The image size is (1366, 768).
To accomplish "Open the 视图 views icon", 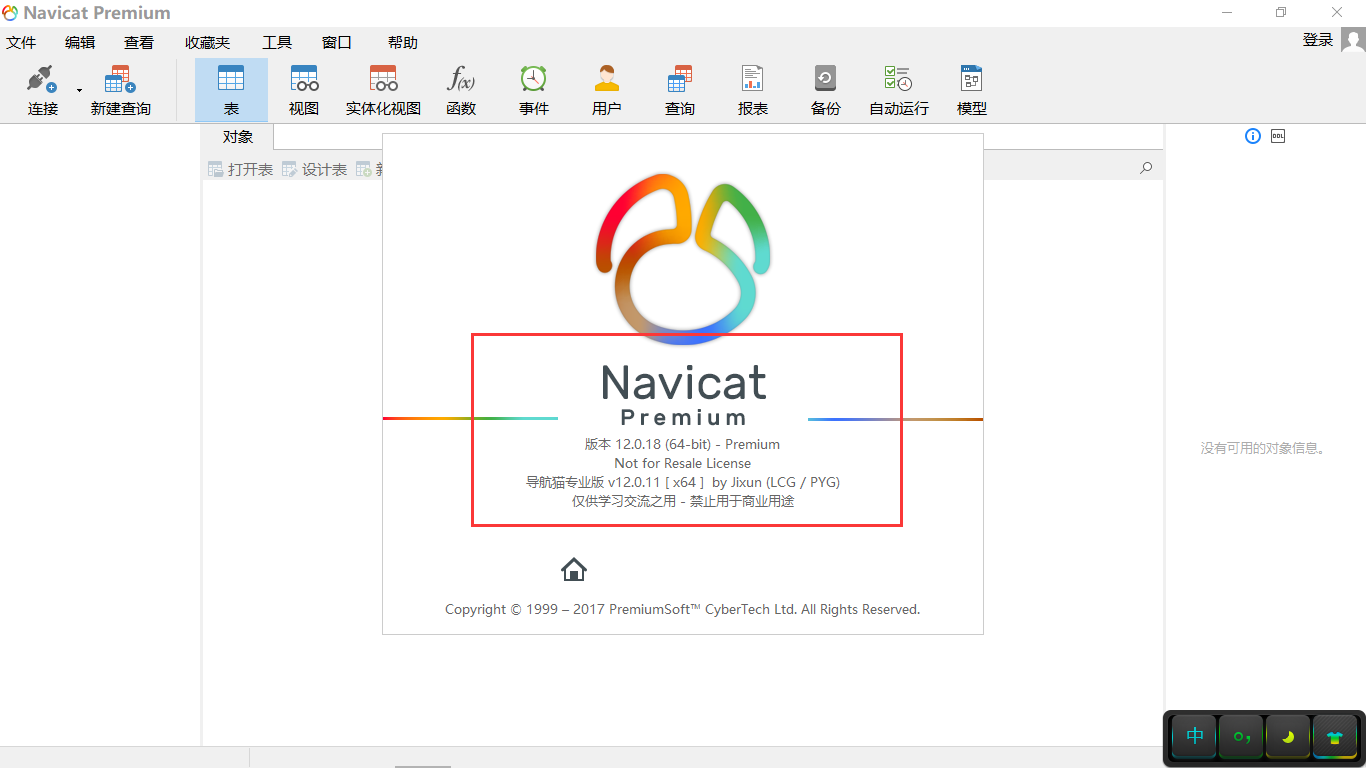I will point(304,79).
